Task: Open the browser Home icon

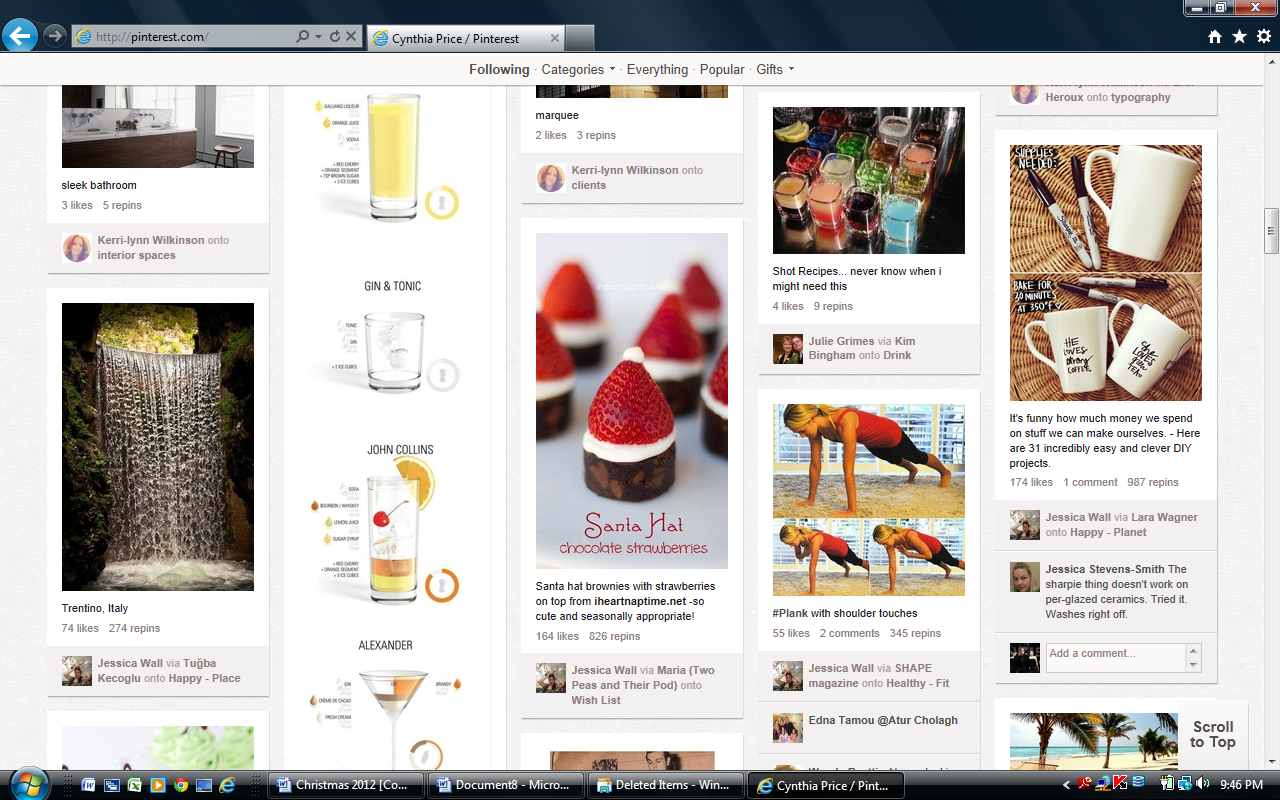Action: click(1215, 37)
